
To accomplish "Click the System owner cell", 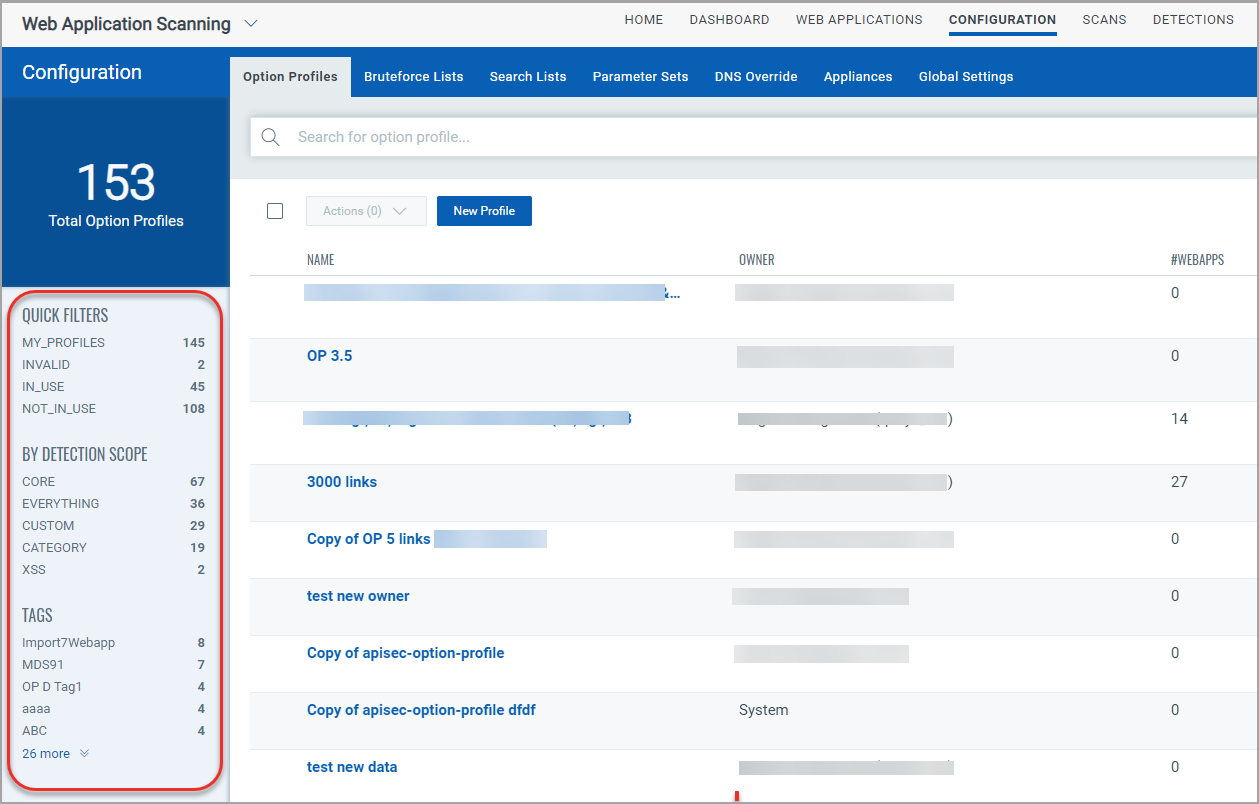I will [764, 710].
